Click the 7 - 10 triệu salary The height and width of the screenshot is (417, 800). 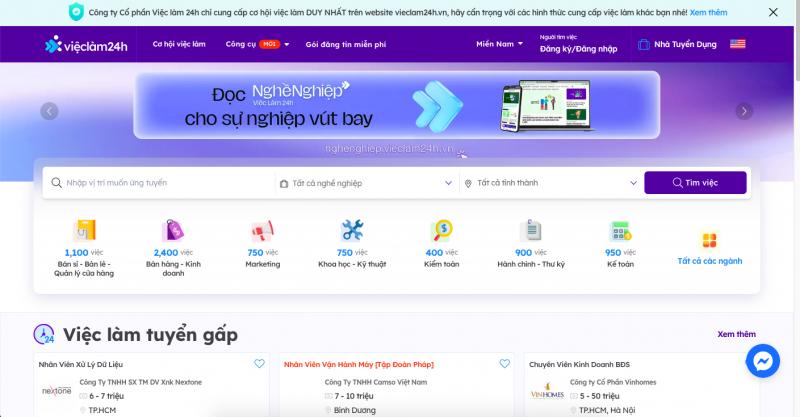pyautogui.click(x=354, y=396)
